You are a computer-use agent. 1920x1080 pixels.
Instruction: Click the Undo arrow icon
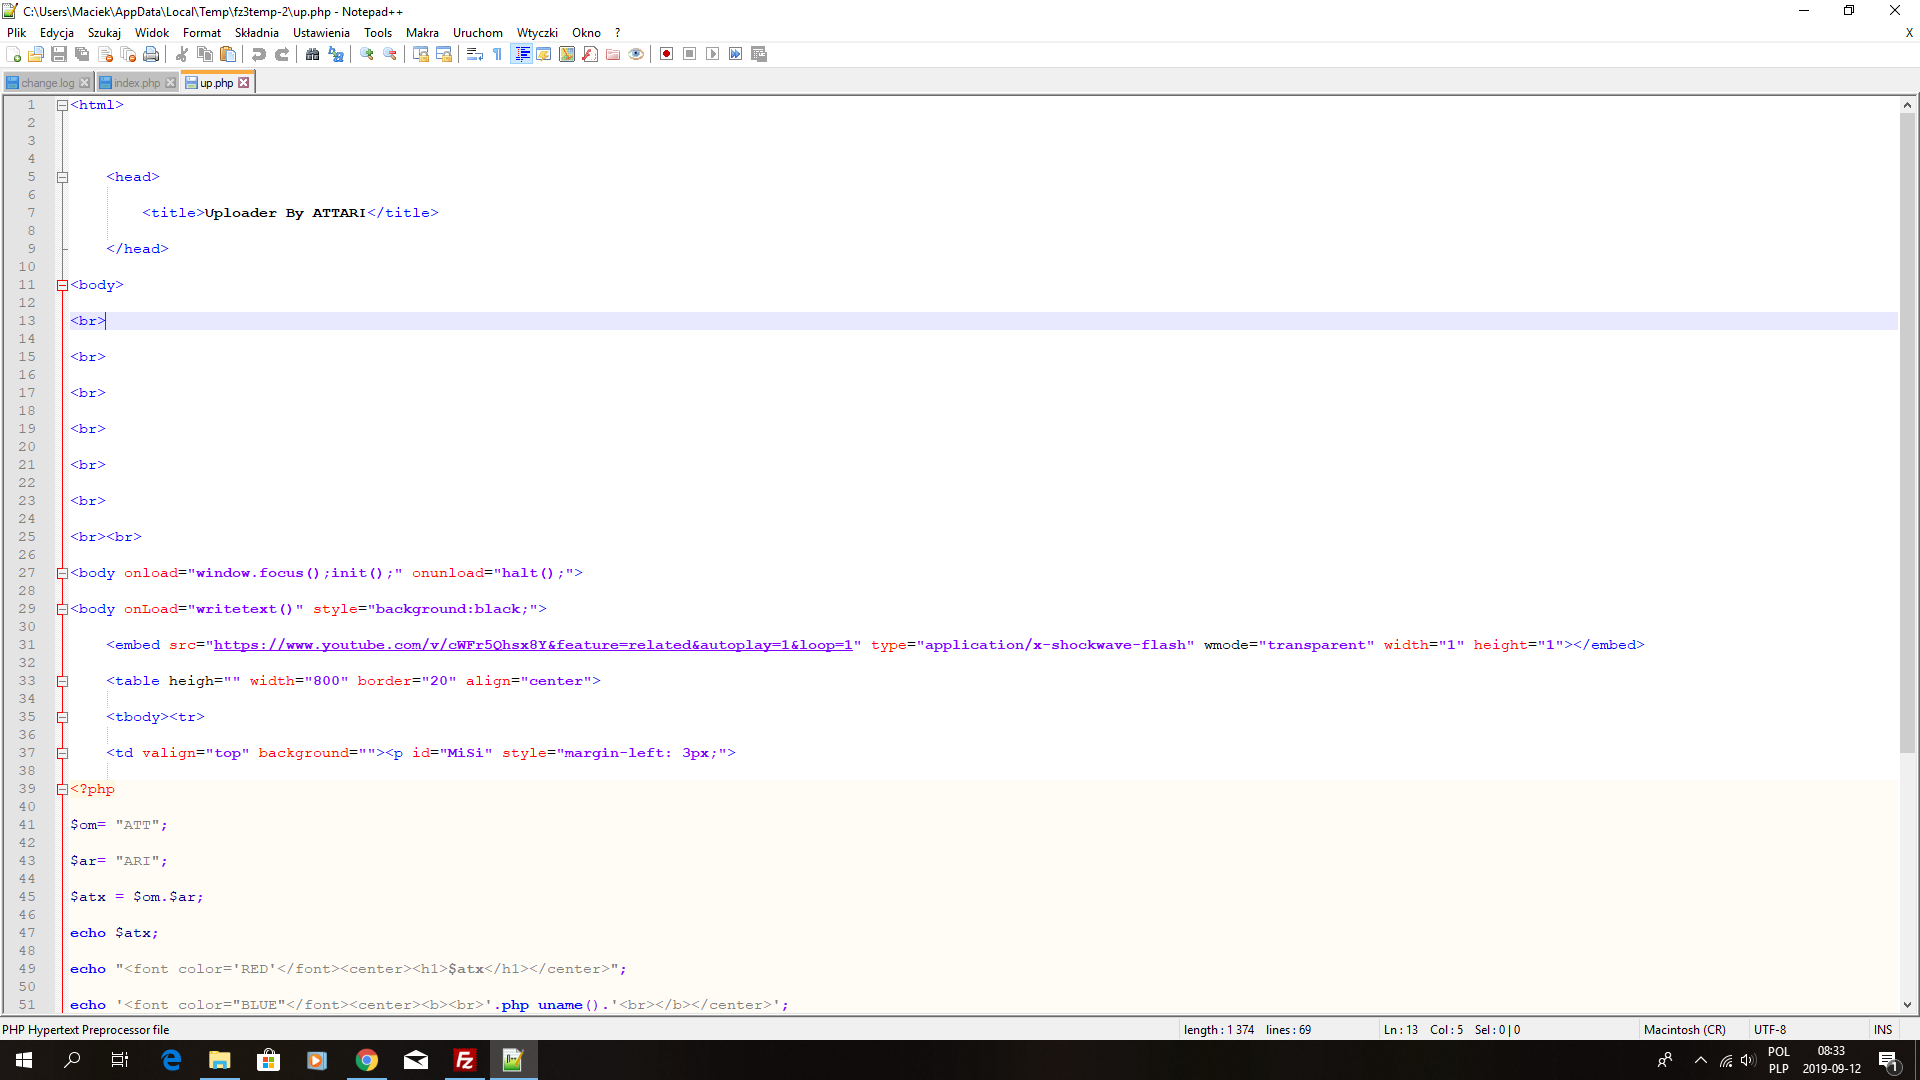[259, 54]
